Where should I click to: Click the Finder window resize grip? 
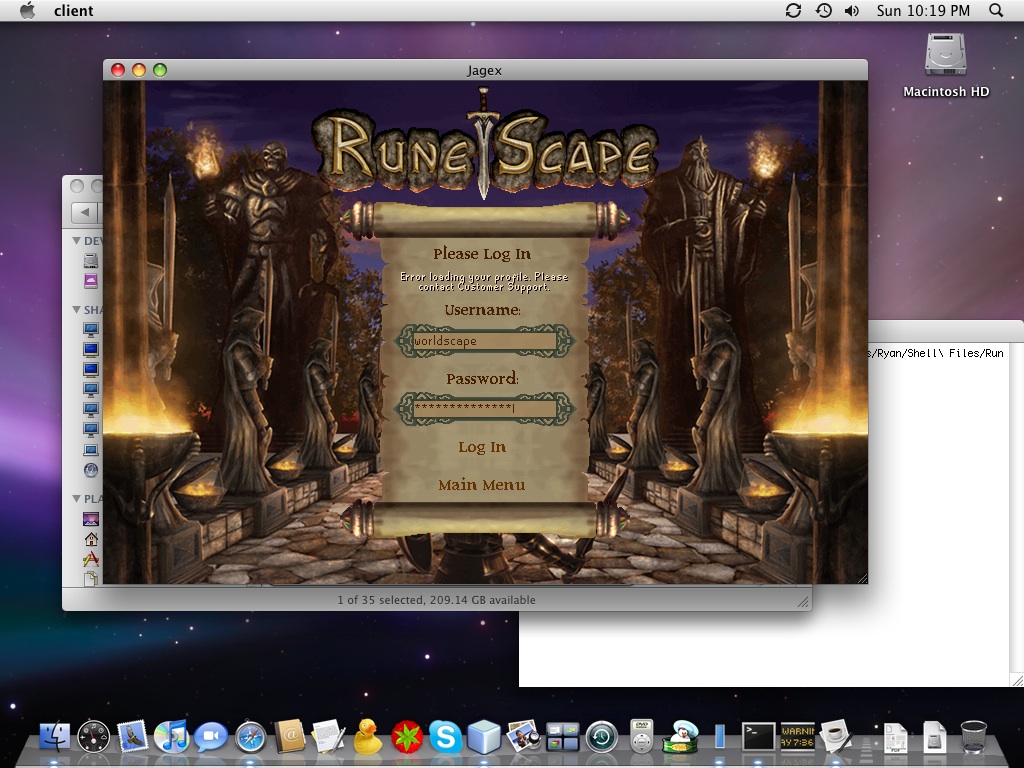[x=803, y=602]
